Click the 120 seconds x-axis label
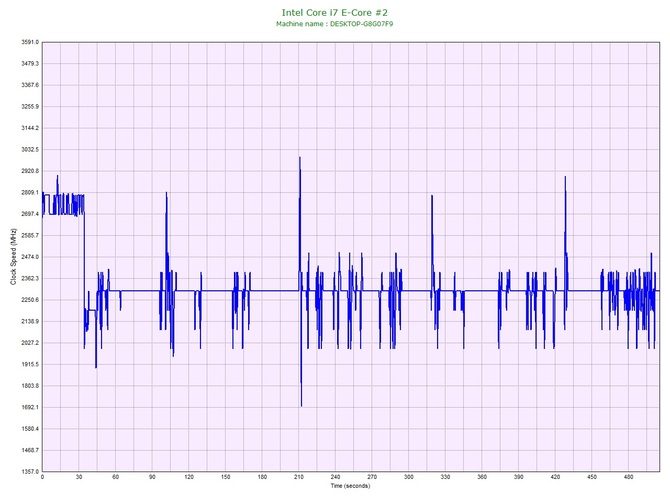Image resolution: width=670 pixels, height=503 pixels. click(x=189, y=477)
